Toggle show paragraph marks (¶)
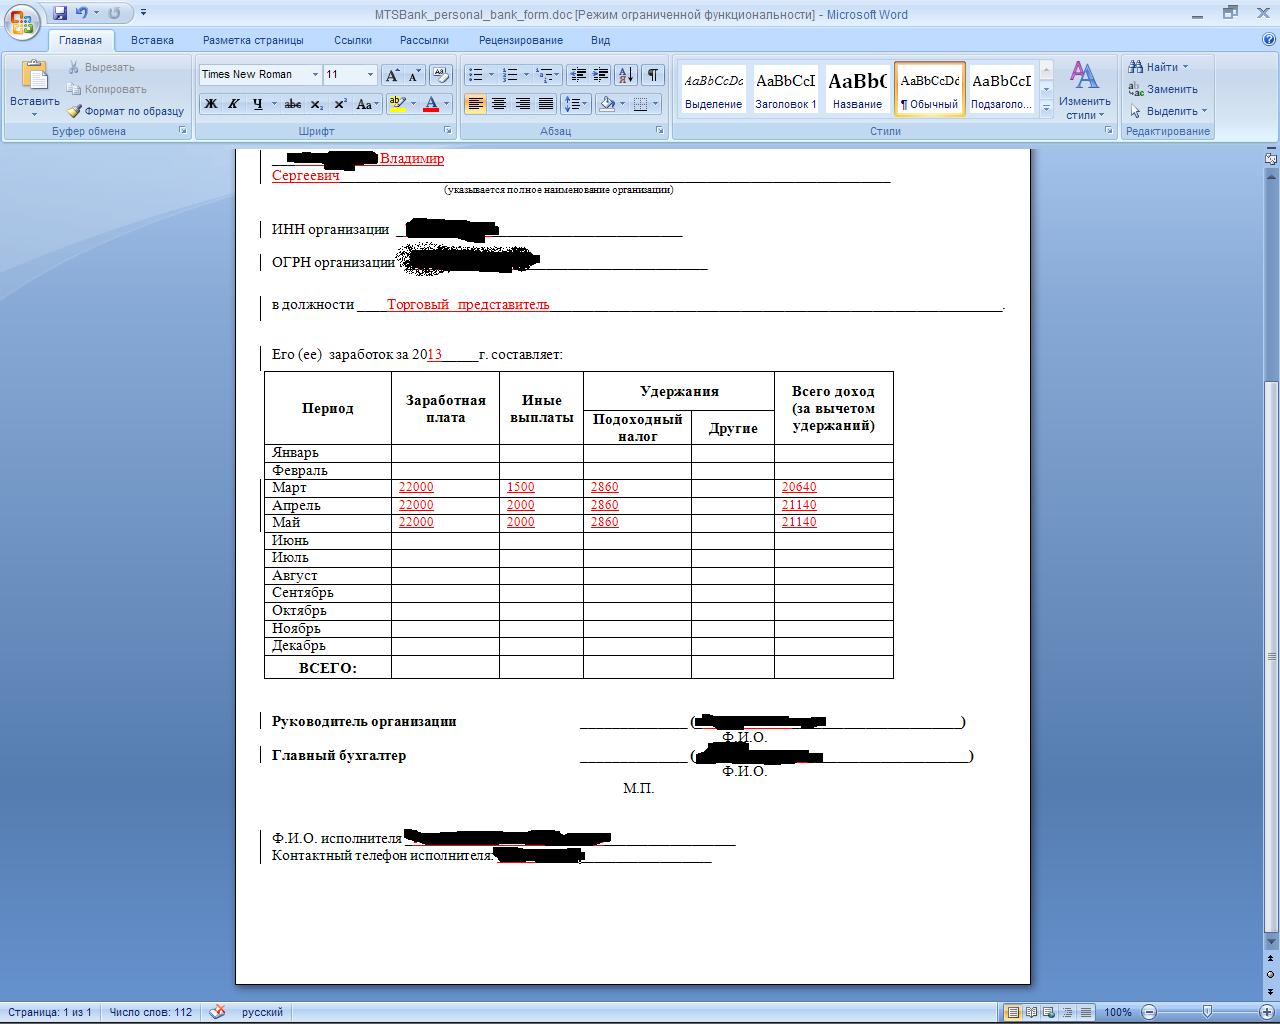 coord(652,75)
